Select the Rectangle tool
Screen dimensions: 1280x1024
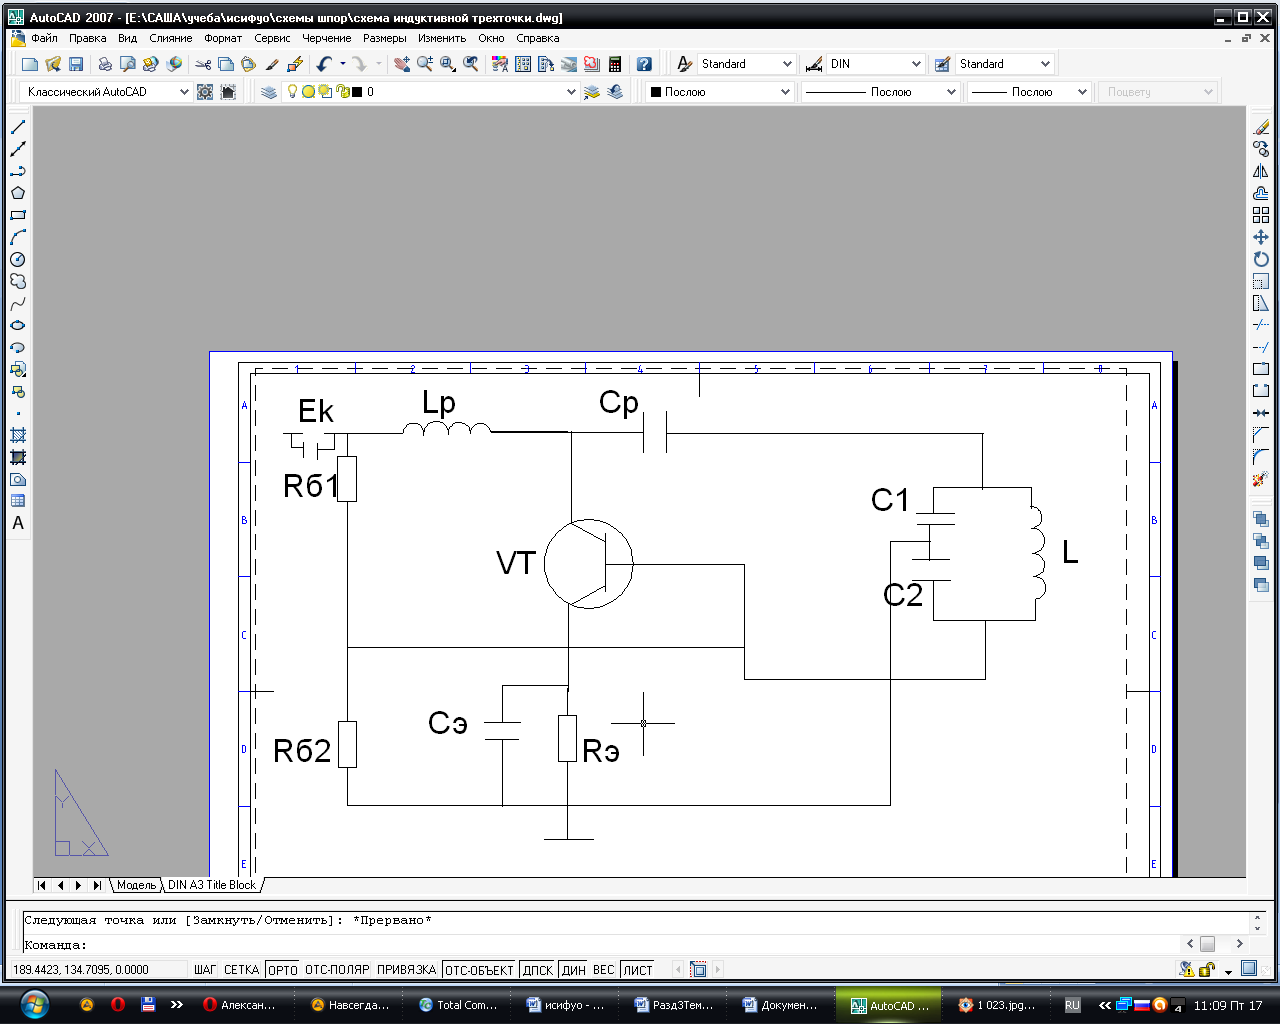(x=18, y=215)
